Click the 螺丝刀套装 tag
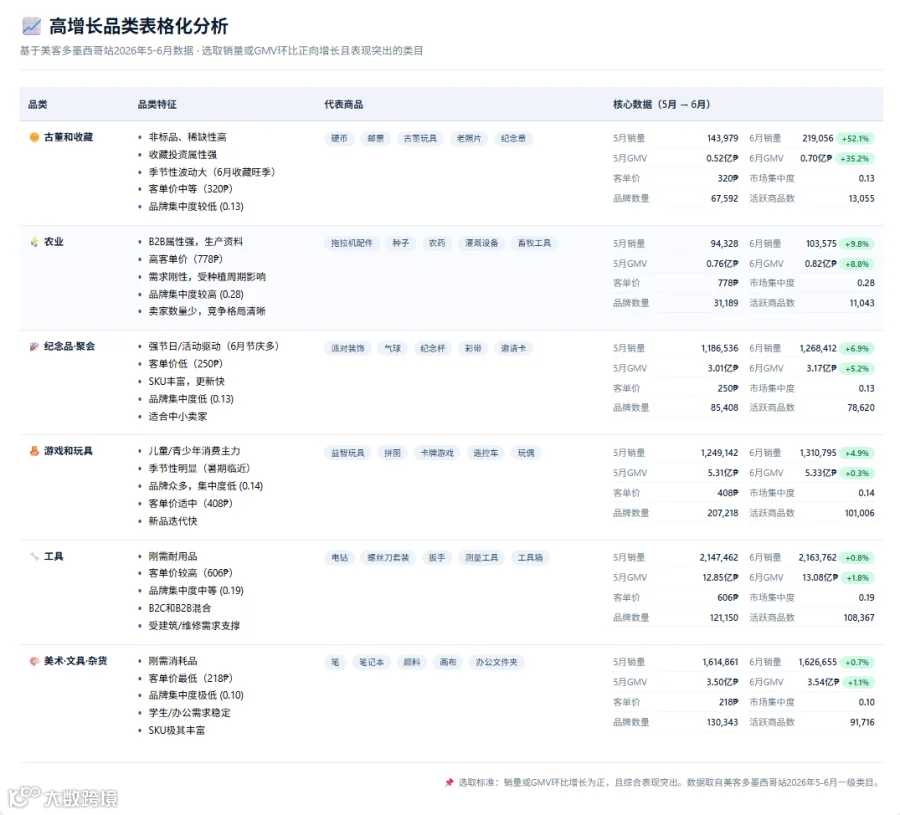 click(x=388, y=557)
